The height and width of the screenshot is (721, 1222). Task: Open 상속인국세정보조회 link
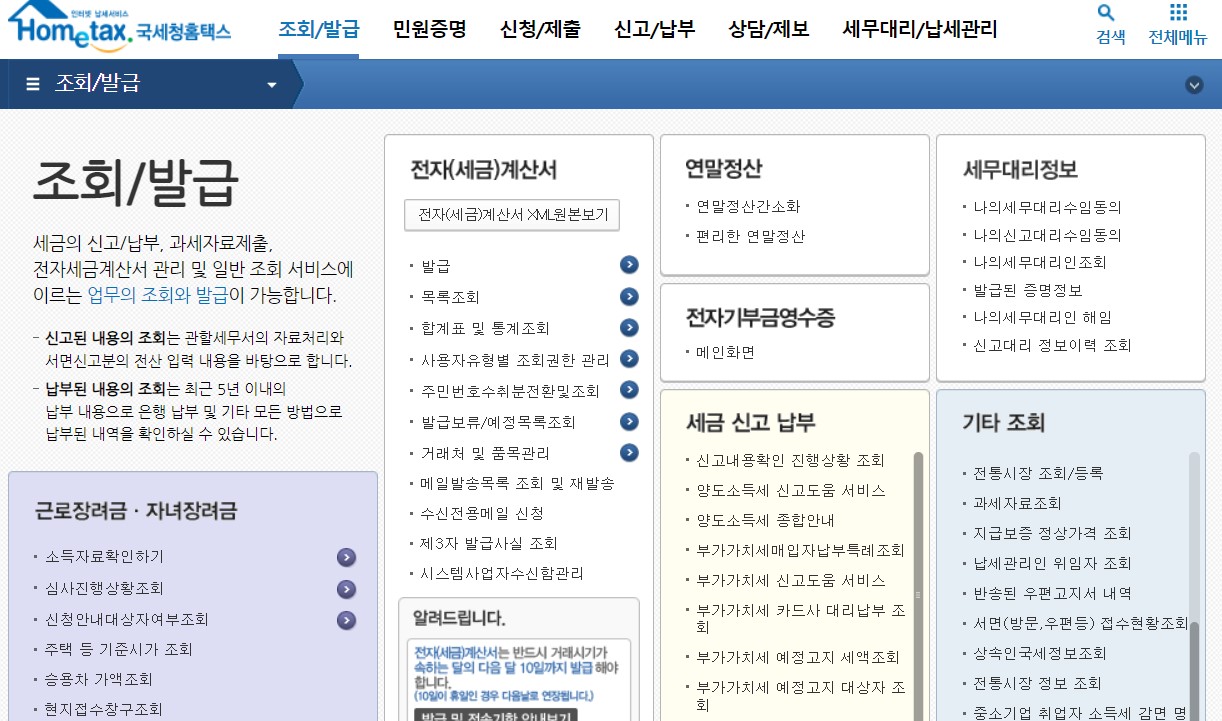tap(1040, 653)
